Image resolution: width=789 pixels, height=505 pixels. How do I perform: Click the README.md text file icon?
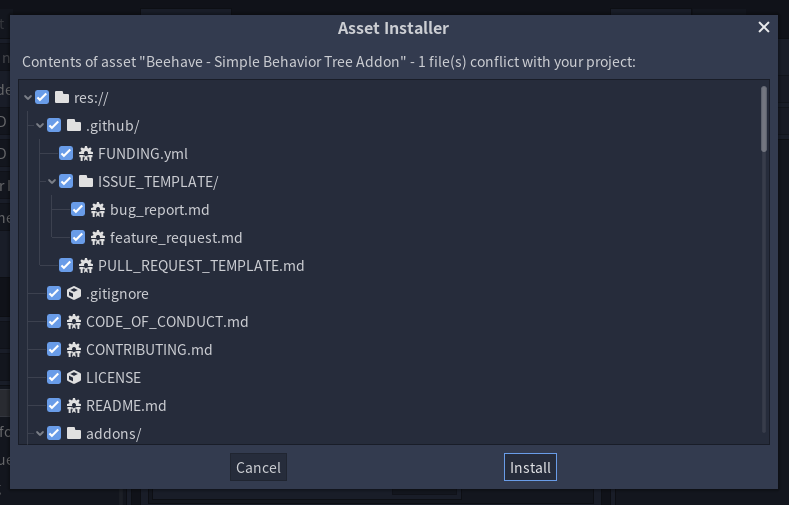tap(73, 405)
